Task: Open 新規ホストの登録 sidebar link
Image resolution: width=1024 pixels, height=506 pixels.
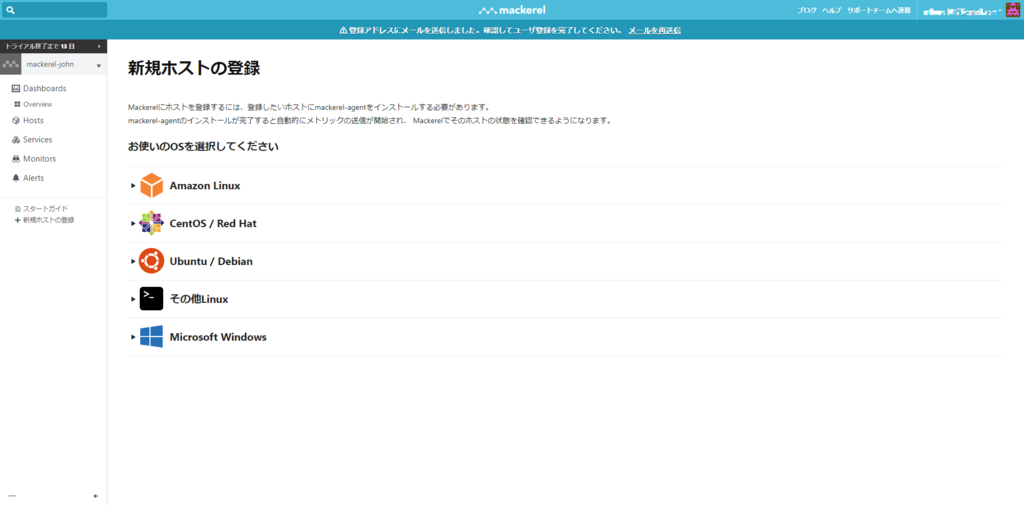Action: (x=48, y=221)
